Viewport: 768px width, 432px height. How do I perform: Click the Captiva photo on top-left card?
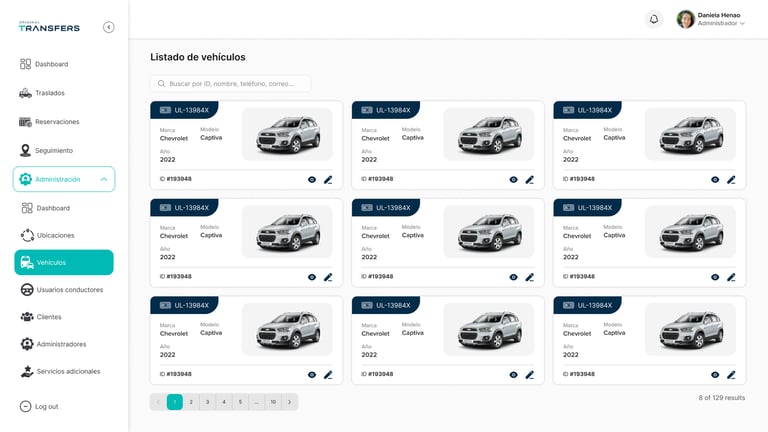(x=288, y=134)
